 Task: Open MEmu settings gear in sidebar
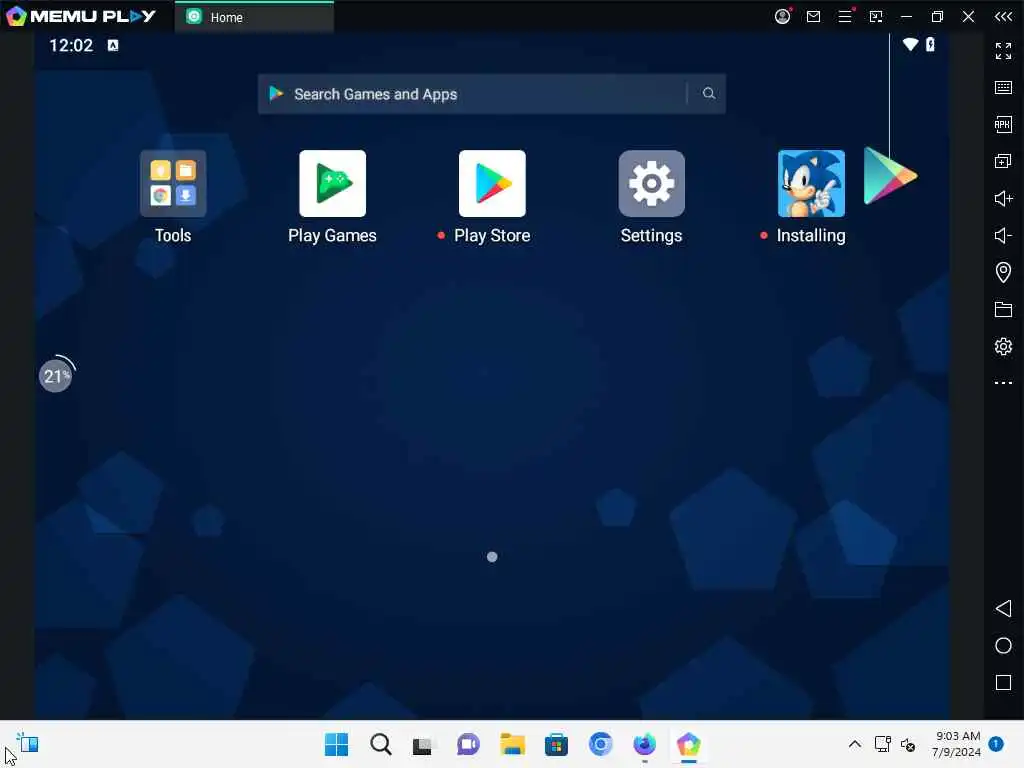(x=1003, y=346)
